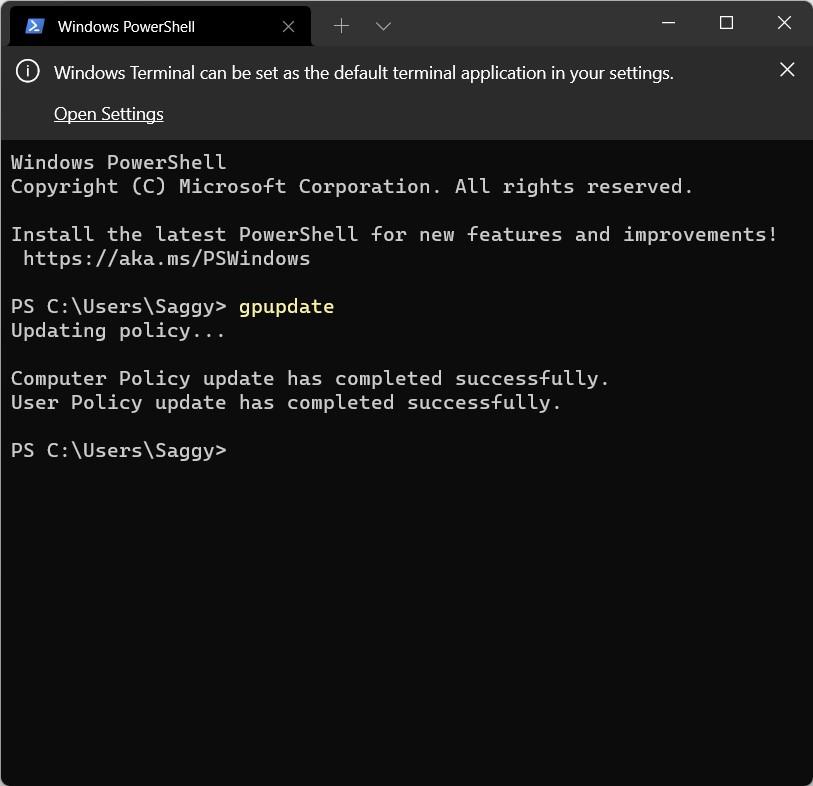Close the Windows PowerShell tab
This screenshot has height=786, width=813.
pos(288,27)
